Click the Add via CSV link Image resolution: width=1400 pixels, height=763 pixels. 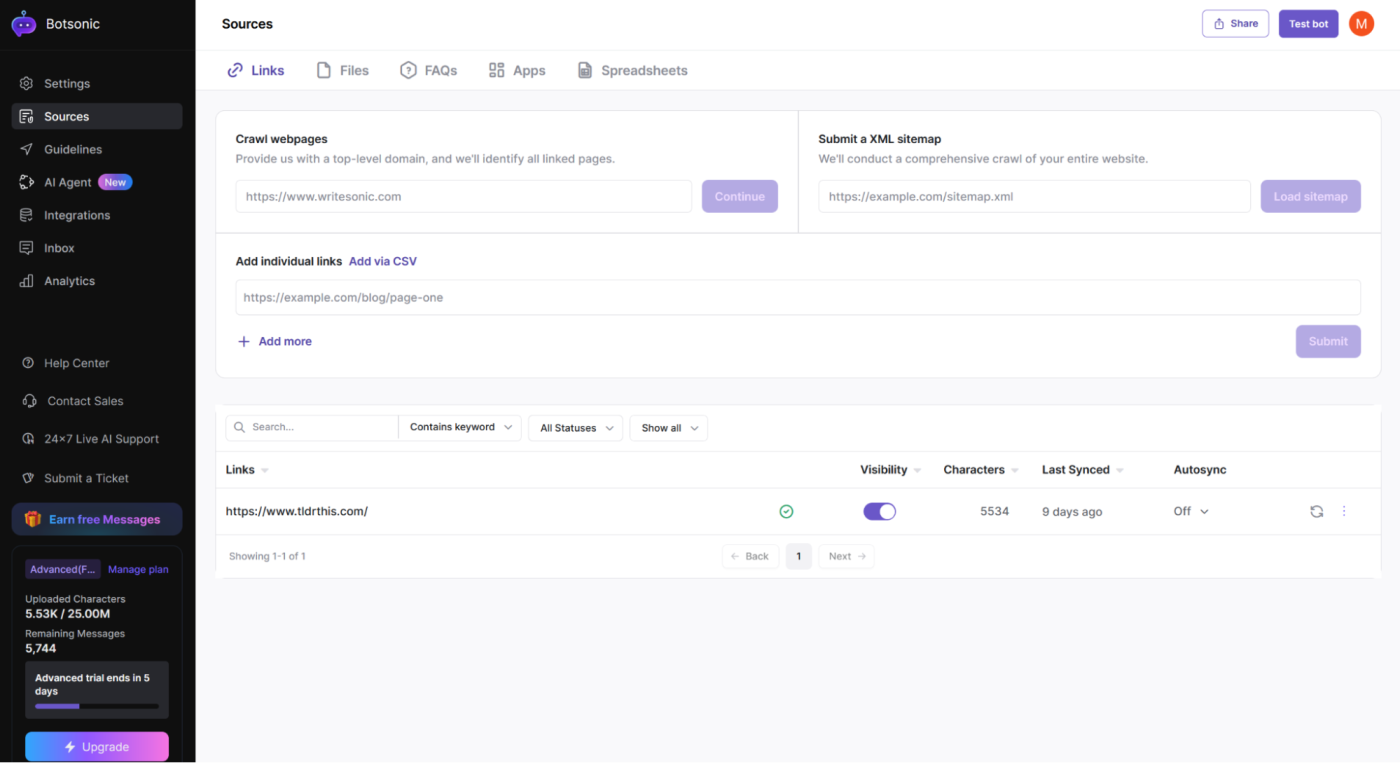[x=383, y=262]
